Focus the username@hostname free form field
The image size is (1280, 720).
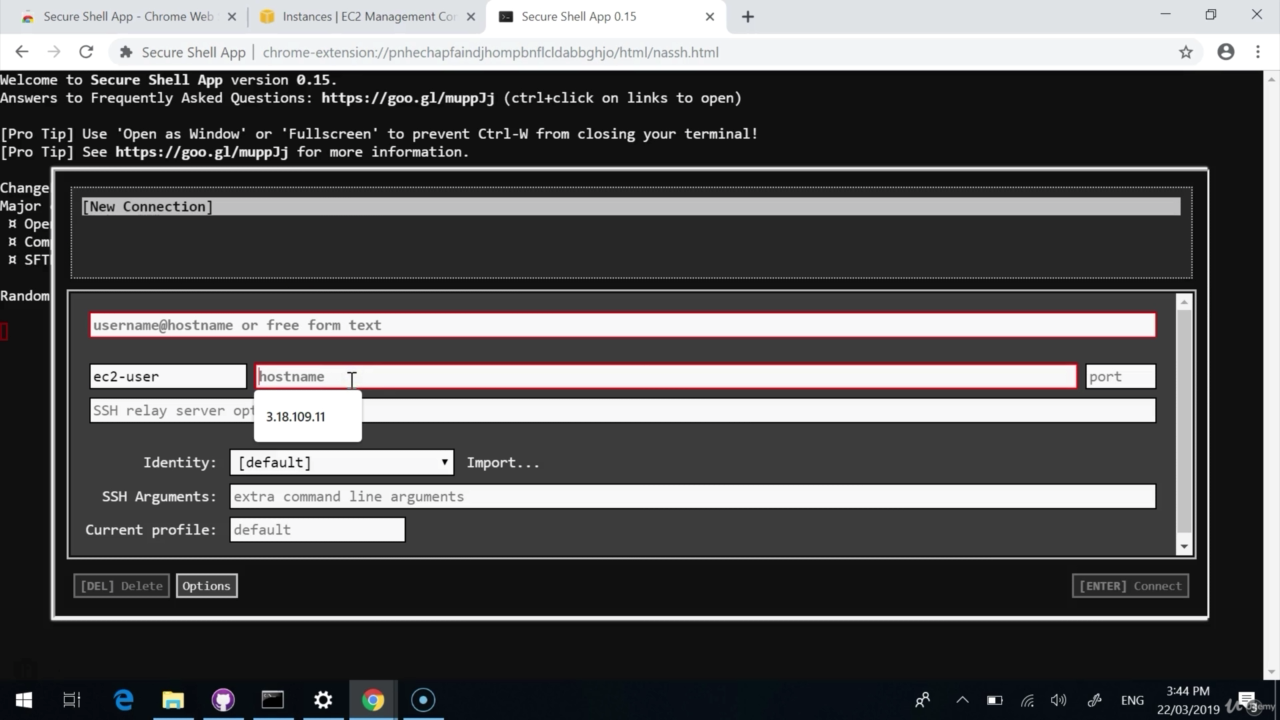(x=622, y=325)
